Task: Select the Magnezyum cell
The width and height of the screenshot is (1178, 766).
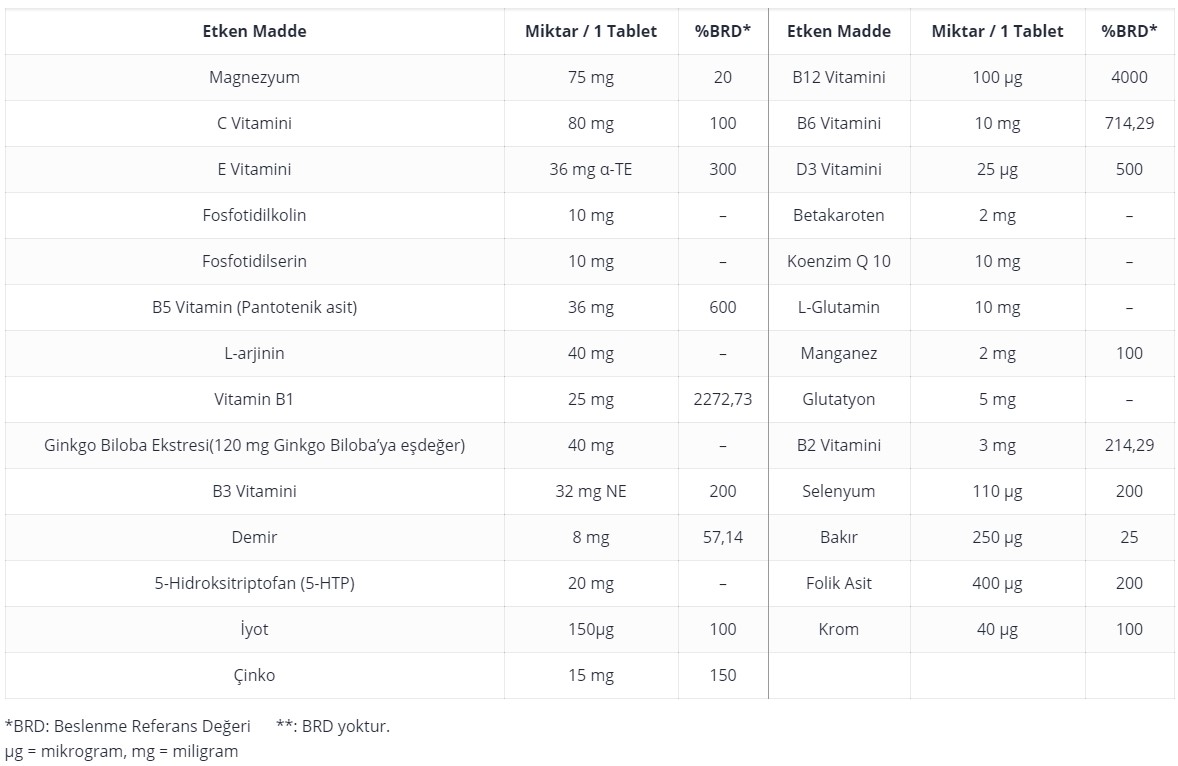Action: (x=254, y=77)
